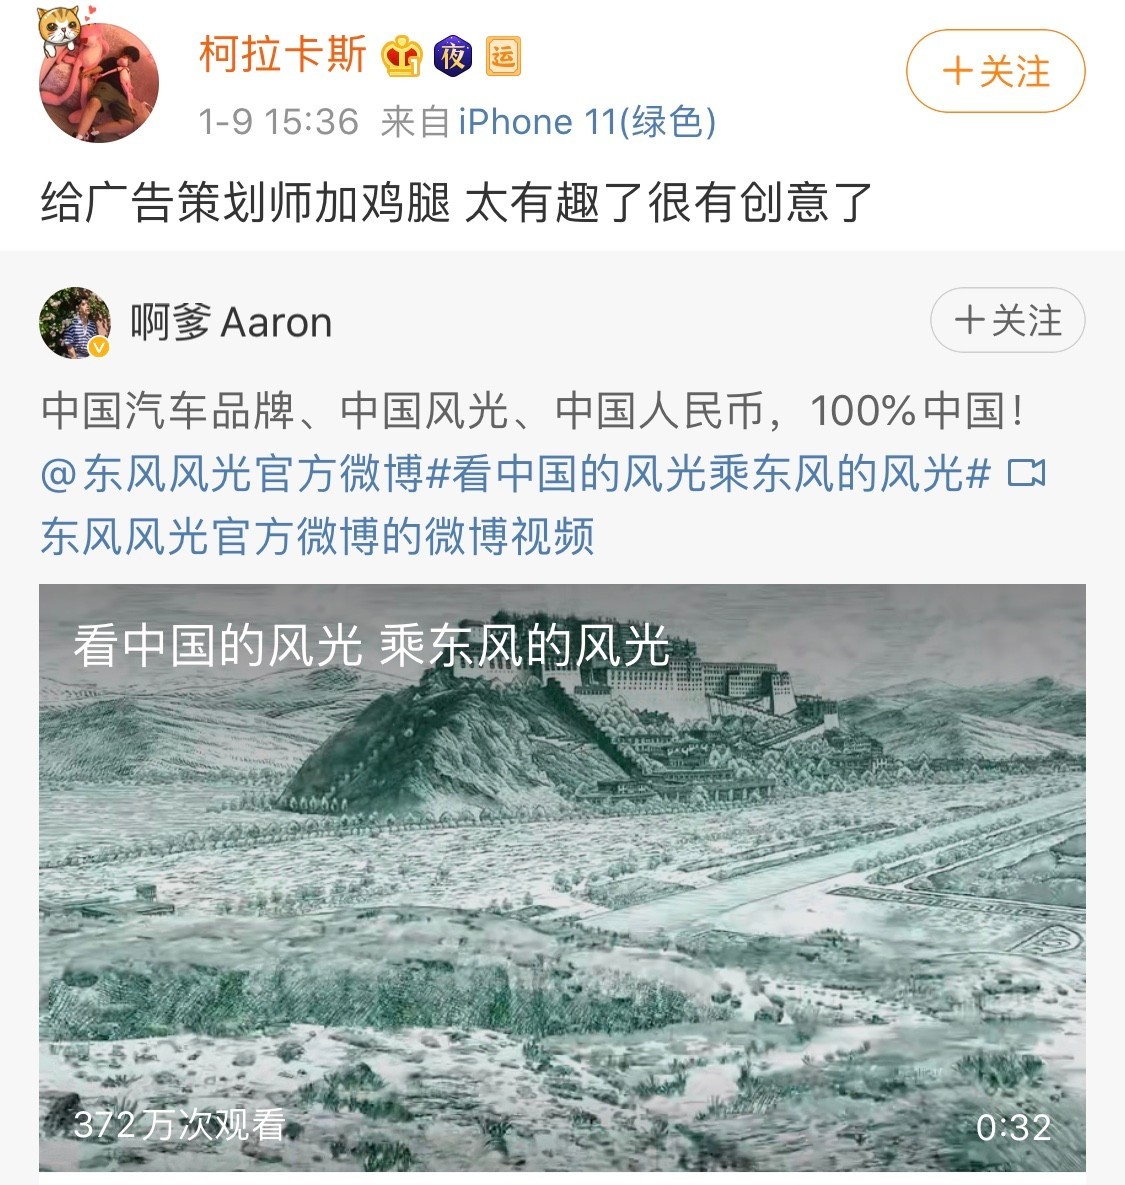
Task: Tap the cat sticker on avatar frame
Action: 61,29
